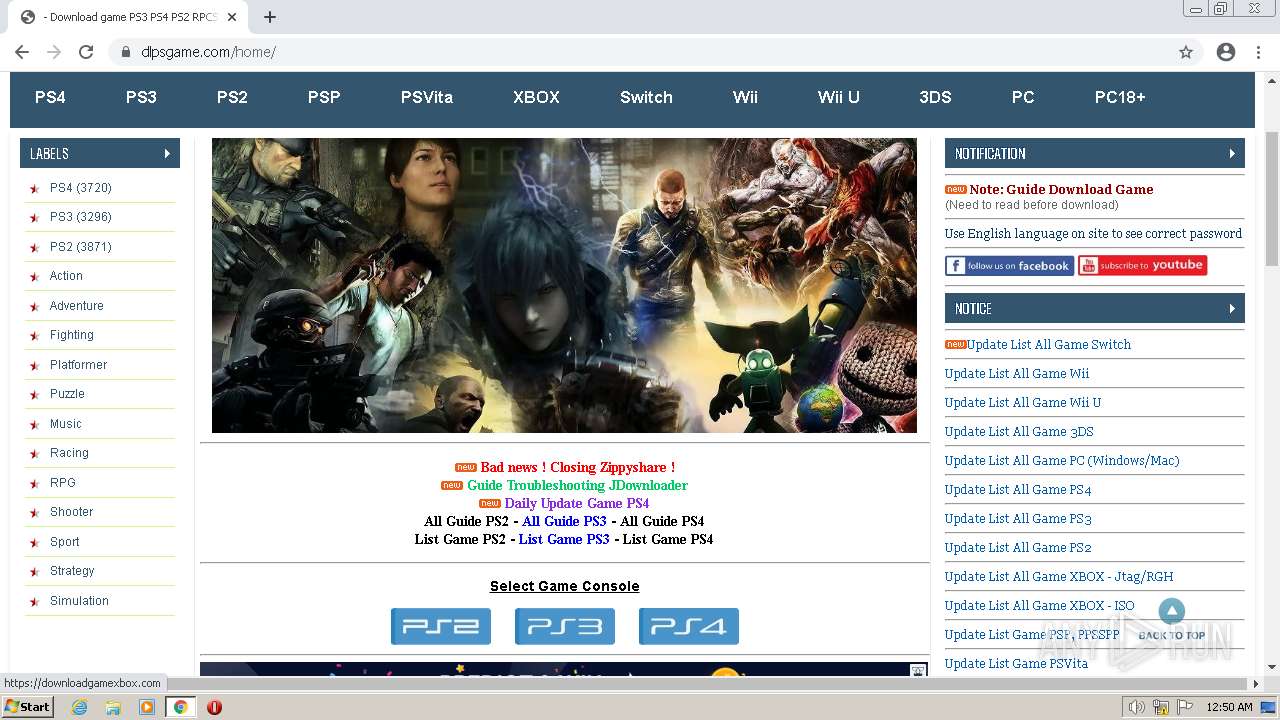Open the Windows Start button
1280x720 pixels.
tap(28, 707)
